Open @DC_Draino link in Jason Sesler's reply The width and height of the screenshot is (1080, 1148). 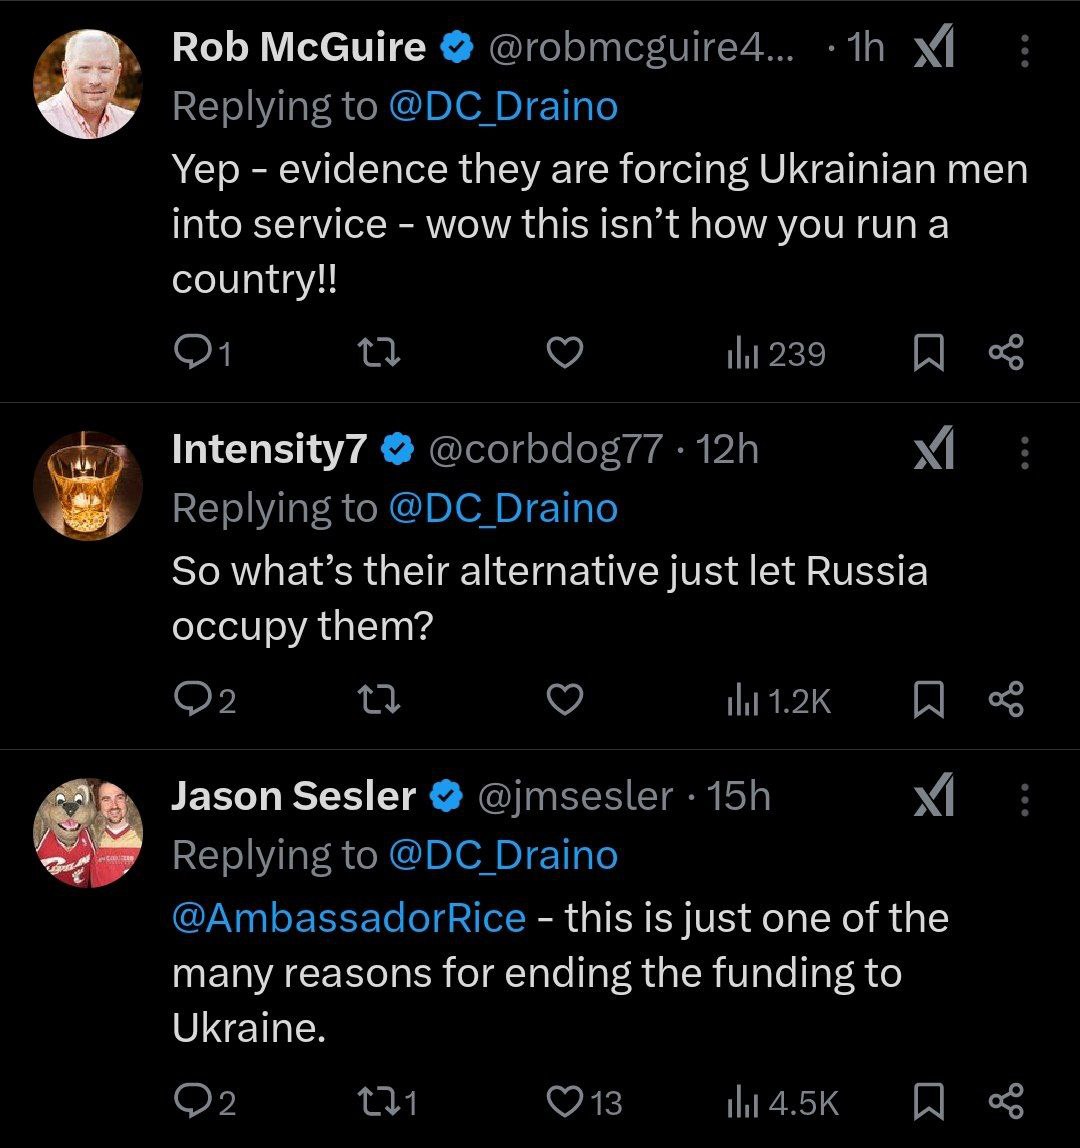pos(502,856)
